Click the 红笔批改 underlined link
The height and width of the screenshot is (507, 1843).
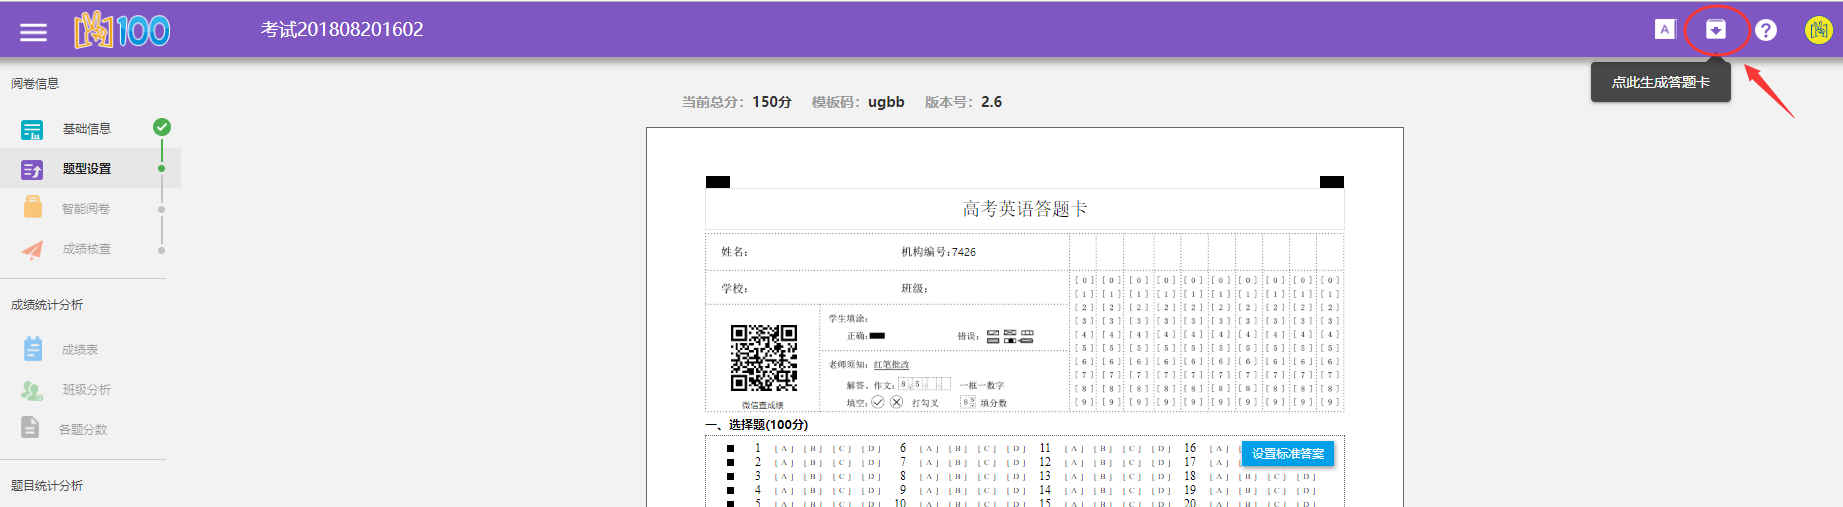891,365
